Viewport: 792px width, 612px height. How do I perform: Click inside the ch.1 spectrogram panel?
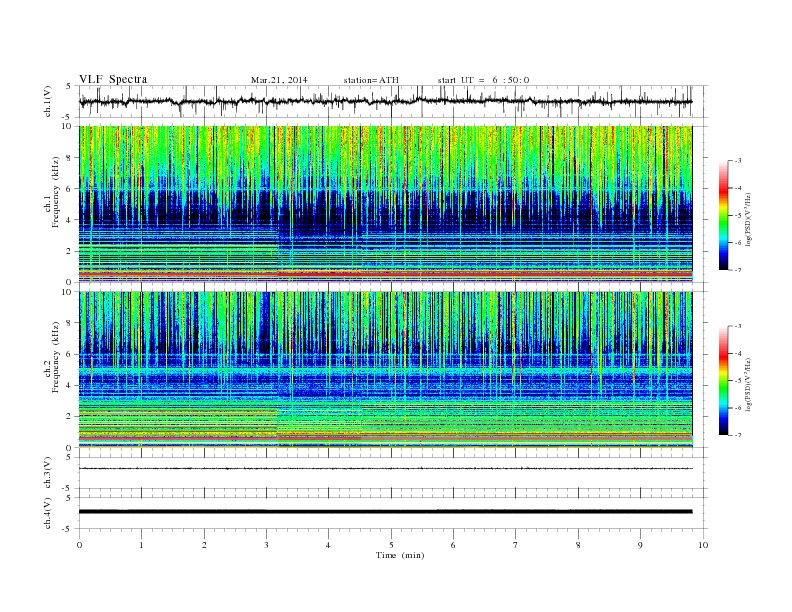coord(386,204)
